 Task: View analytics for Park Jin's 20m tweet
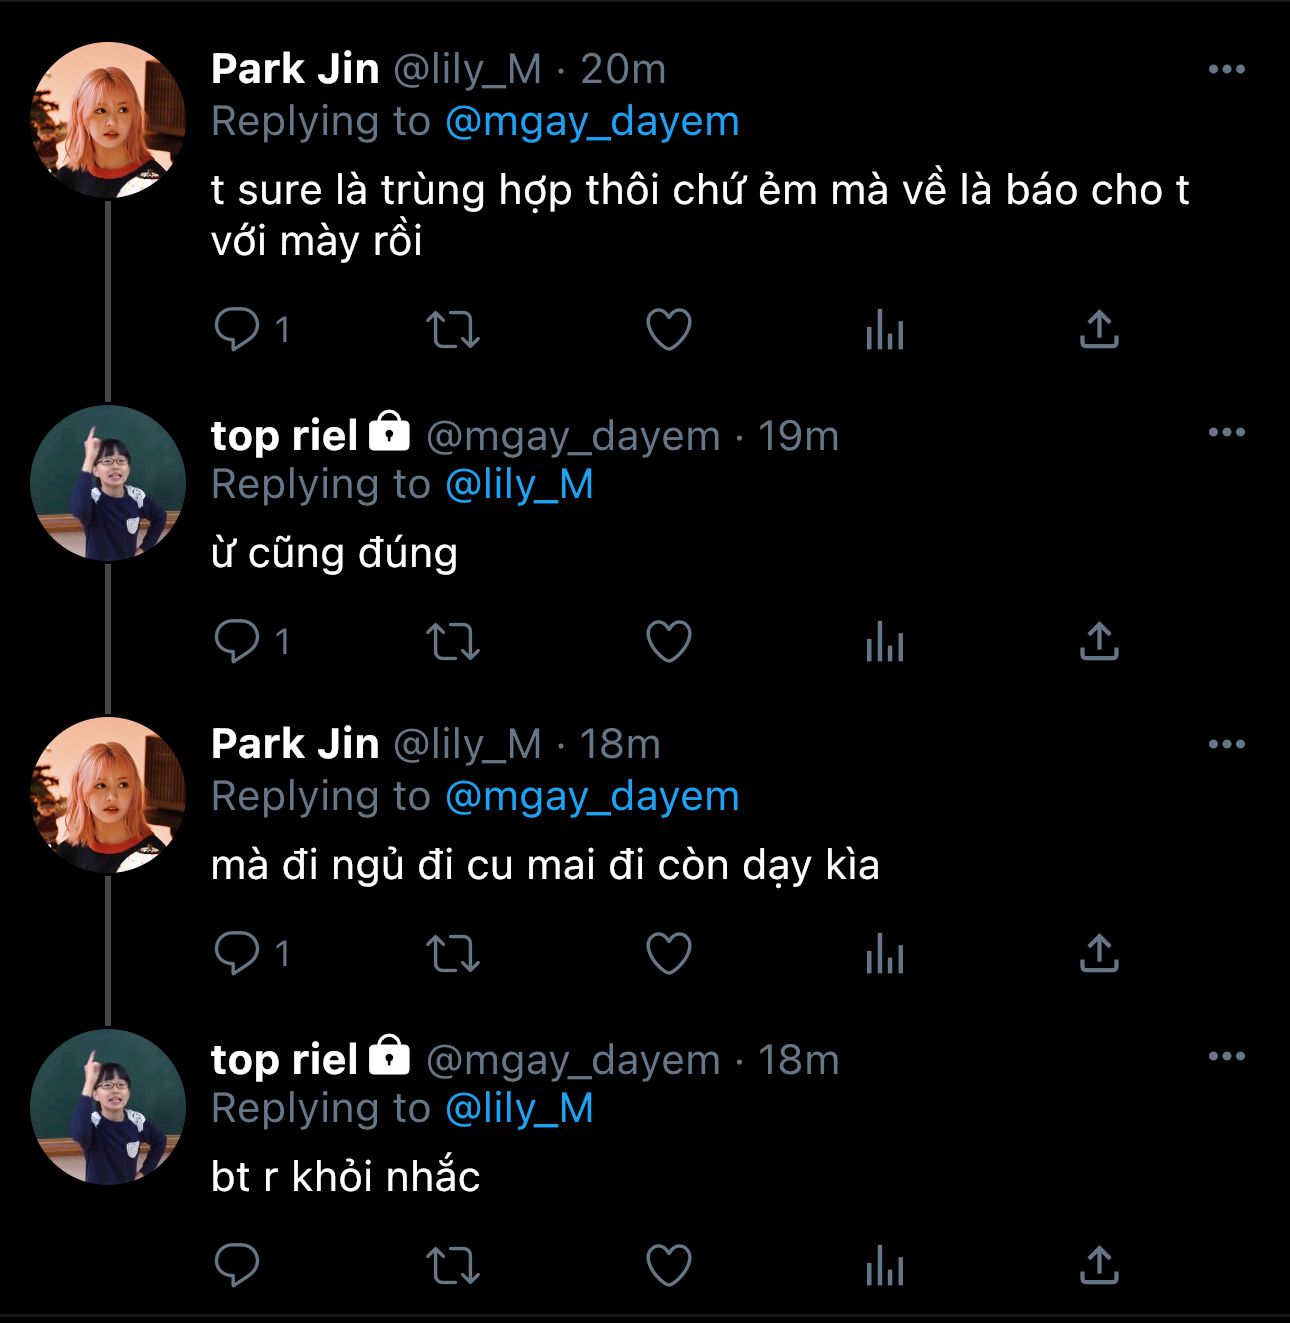(x=884, y=329)
